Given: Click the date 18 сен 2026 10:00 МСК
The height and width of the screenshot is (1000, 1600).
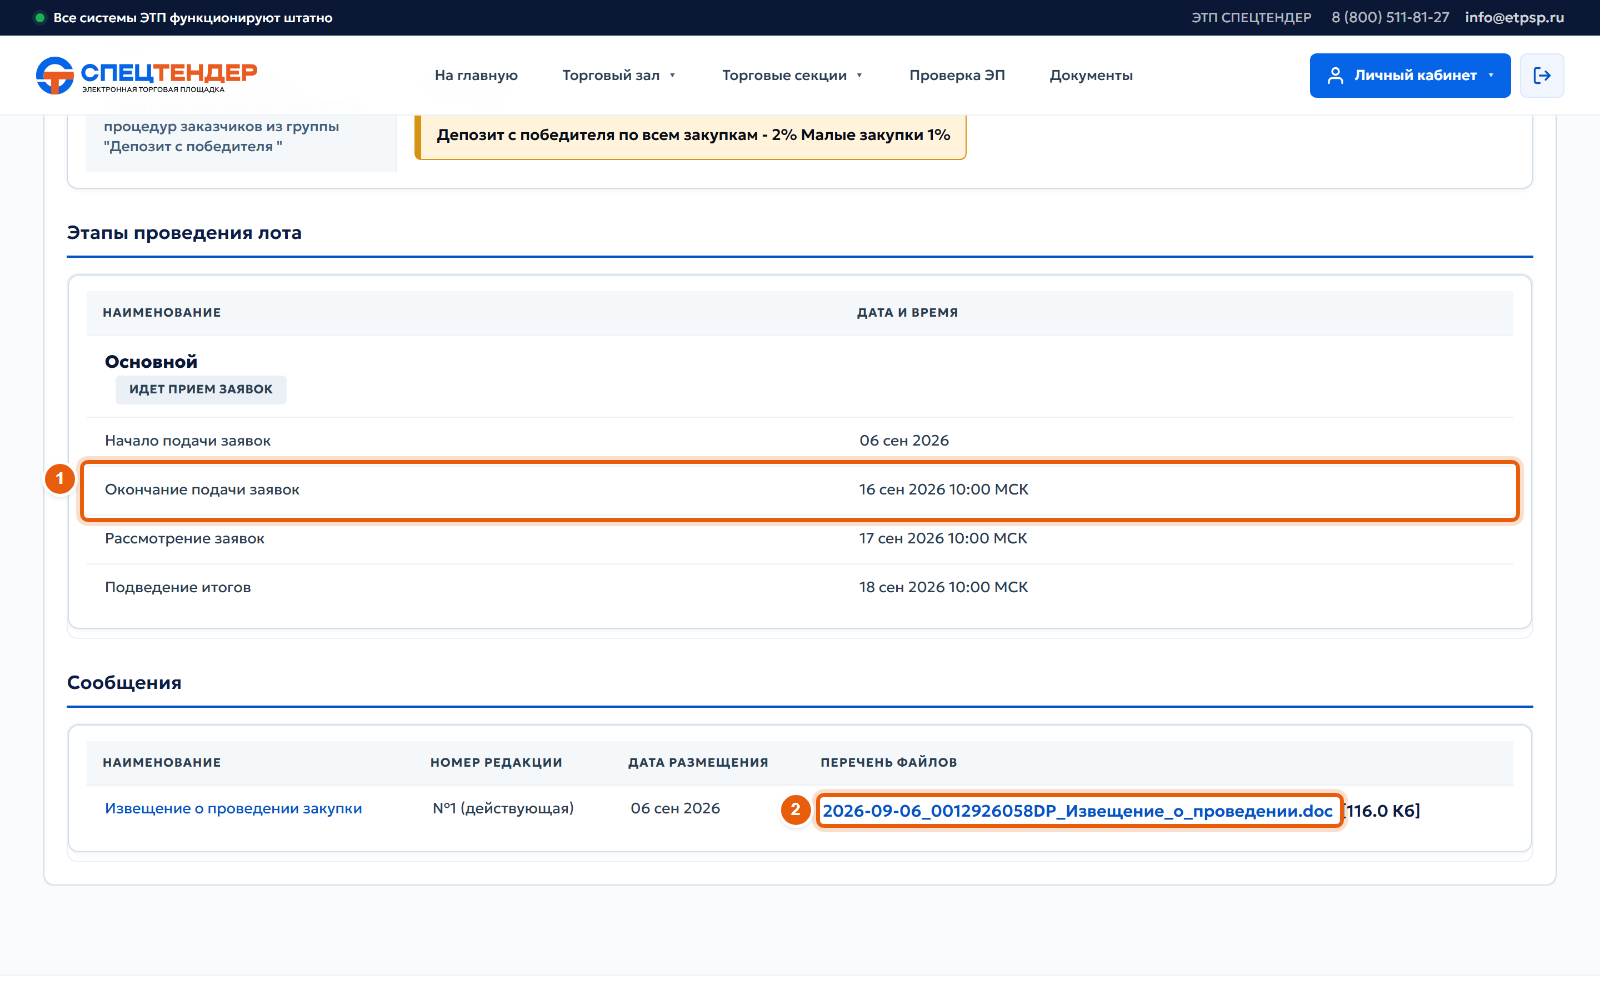Looking at the screenshot, I should coord(943,588).
